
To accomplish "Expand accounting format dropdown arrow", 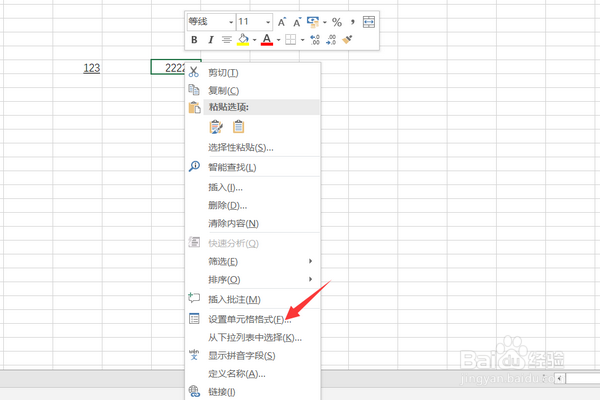I will coord(324,22).
